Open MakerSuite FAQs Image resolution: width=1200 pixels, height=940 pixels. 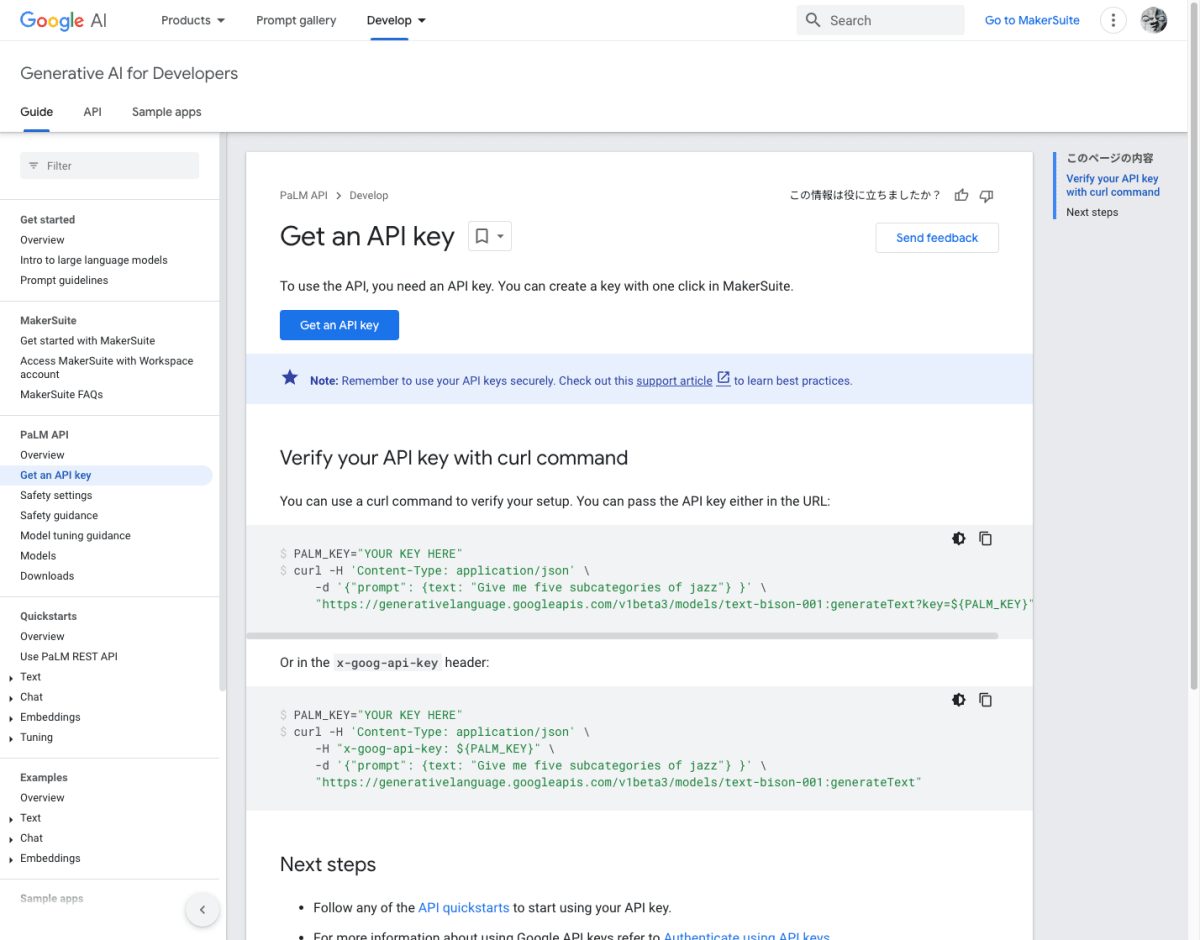point(61,395)
